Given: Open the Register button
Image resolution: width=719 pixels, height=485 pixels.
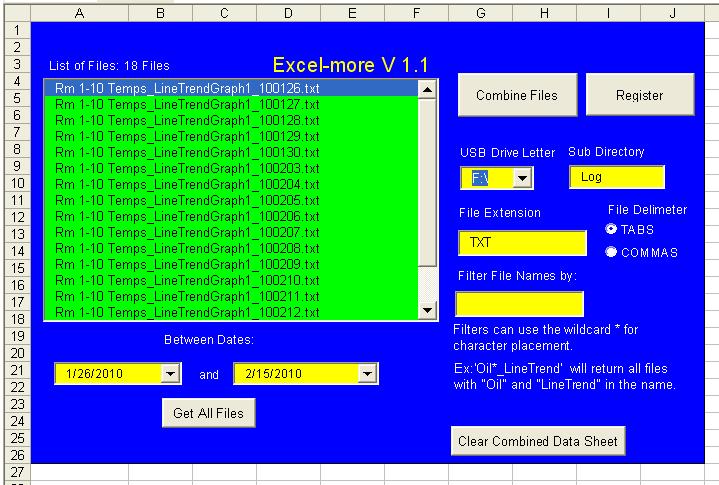Looking at the screenshot, I should point(640,95).
